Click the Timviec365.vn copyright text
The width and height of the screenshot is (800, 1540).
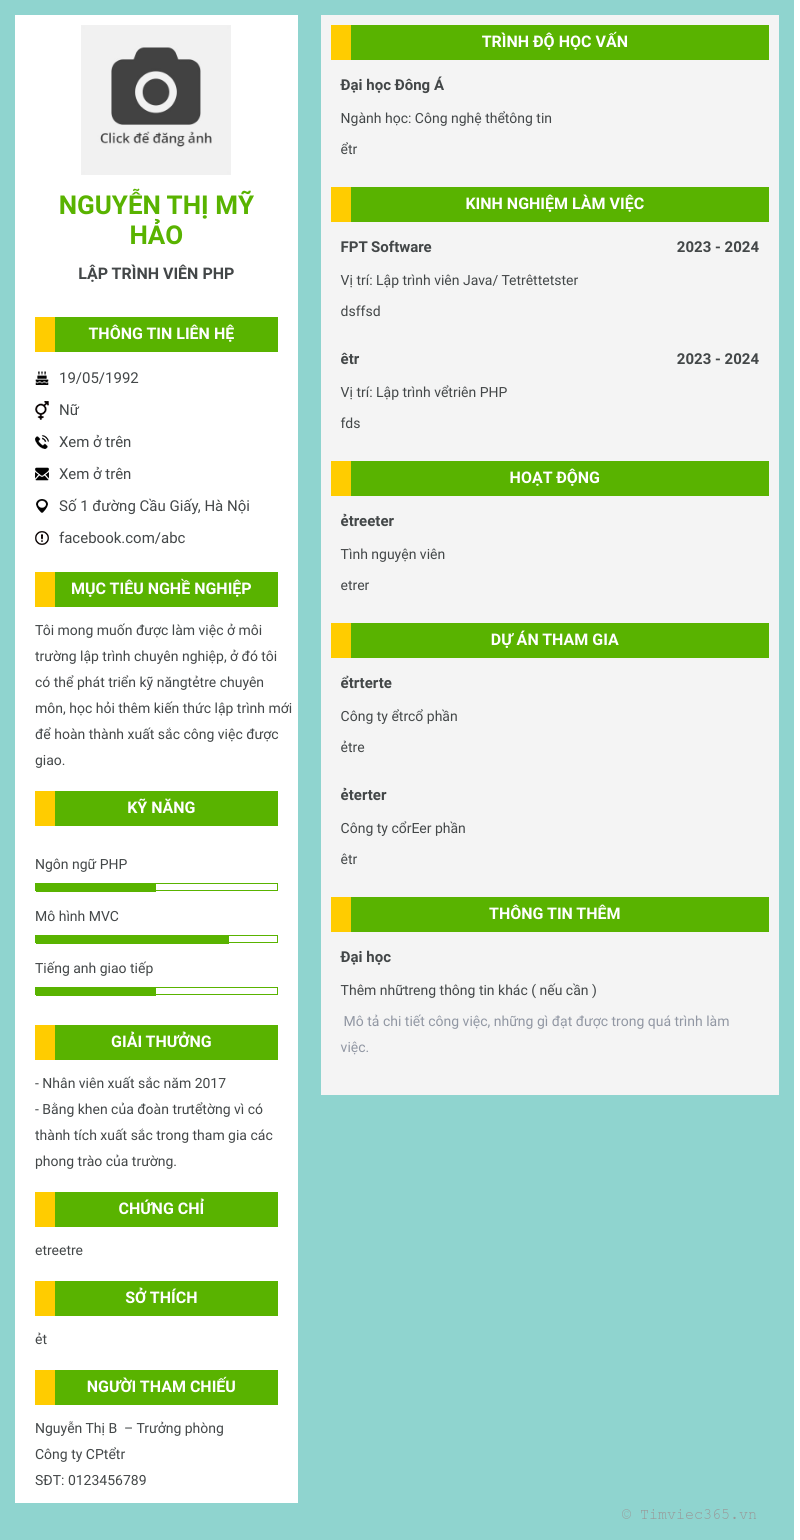(x=689, y=1515)
